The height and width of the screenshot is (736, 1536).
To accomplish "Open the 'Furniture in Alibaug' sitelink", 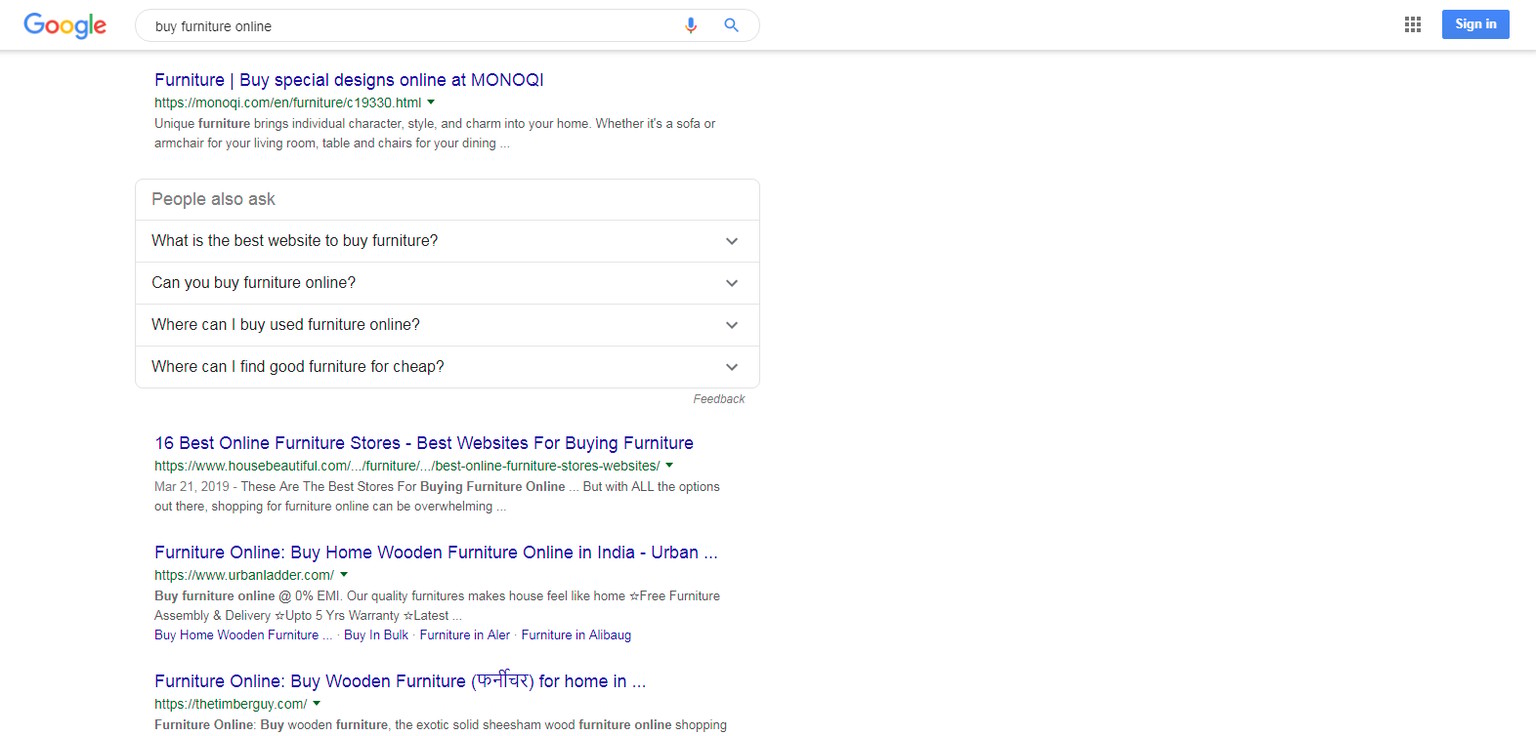I will pos(576,635).
